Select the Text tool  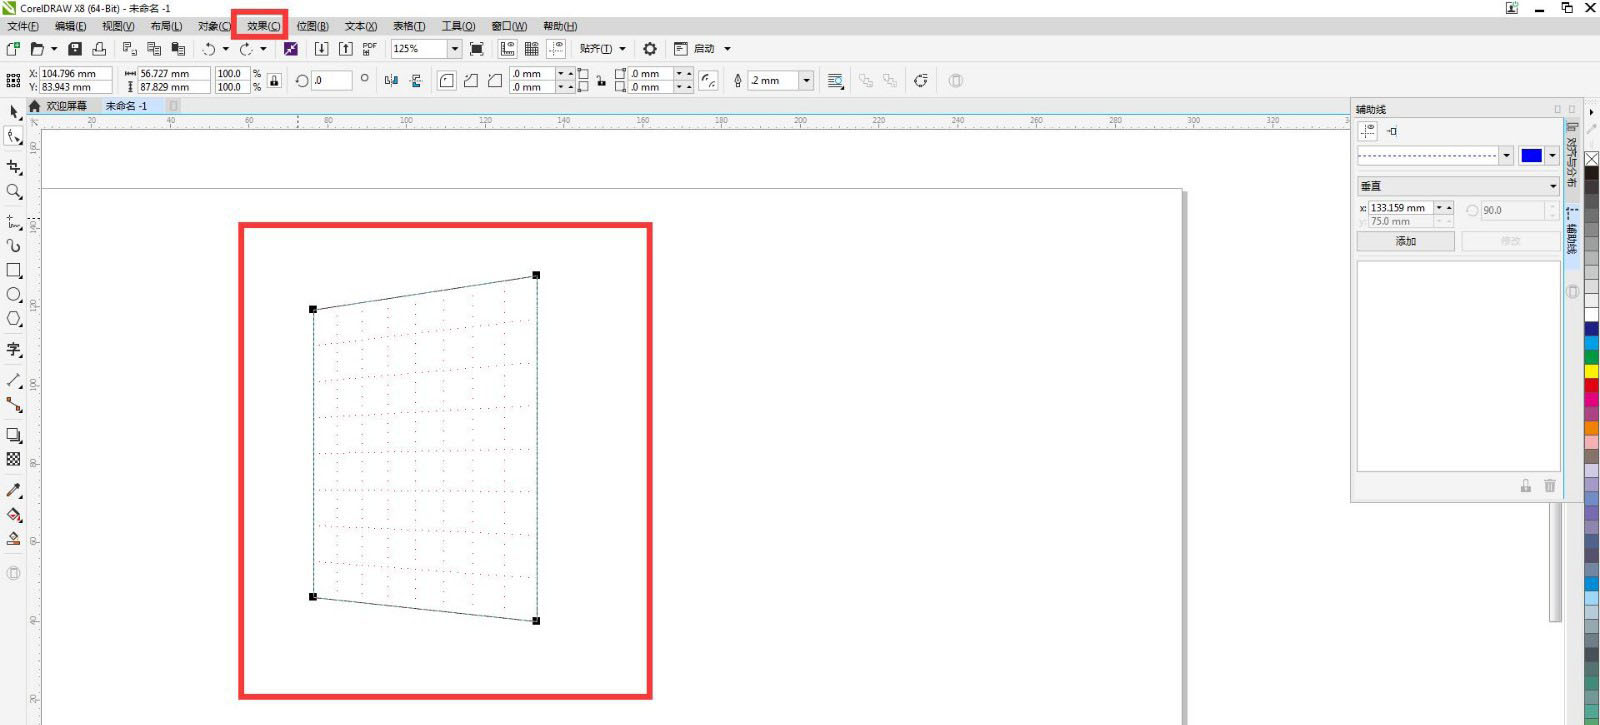click(x=14, y=349)
